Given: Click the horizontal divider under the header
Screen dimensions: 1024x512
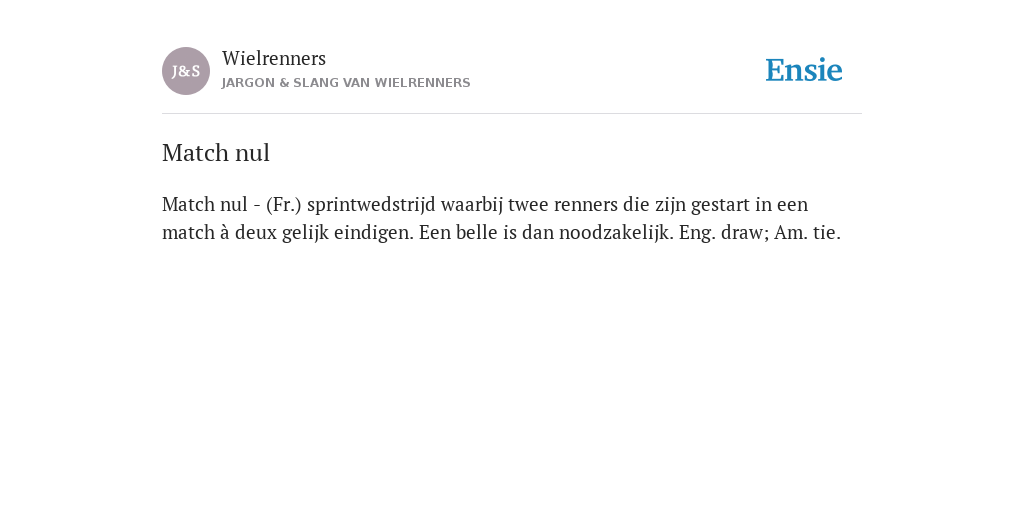Looking at the screenshot, I should pos(512,114).
